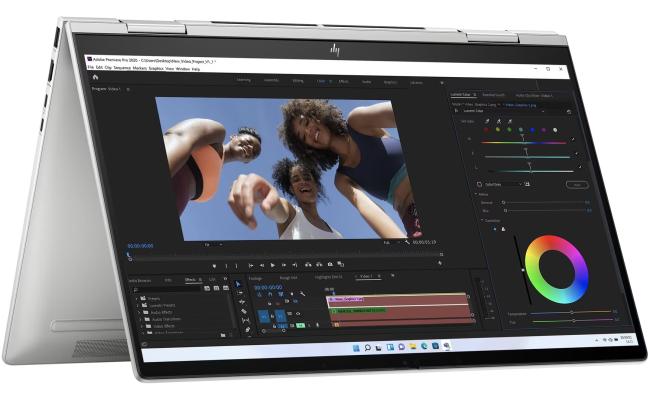This screenshot has width=650, height=400.
Task: Expand the Presets folder in Effects
Action: point(137,298)
